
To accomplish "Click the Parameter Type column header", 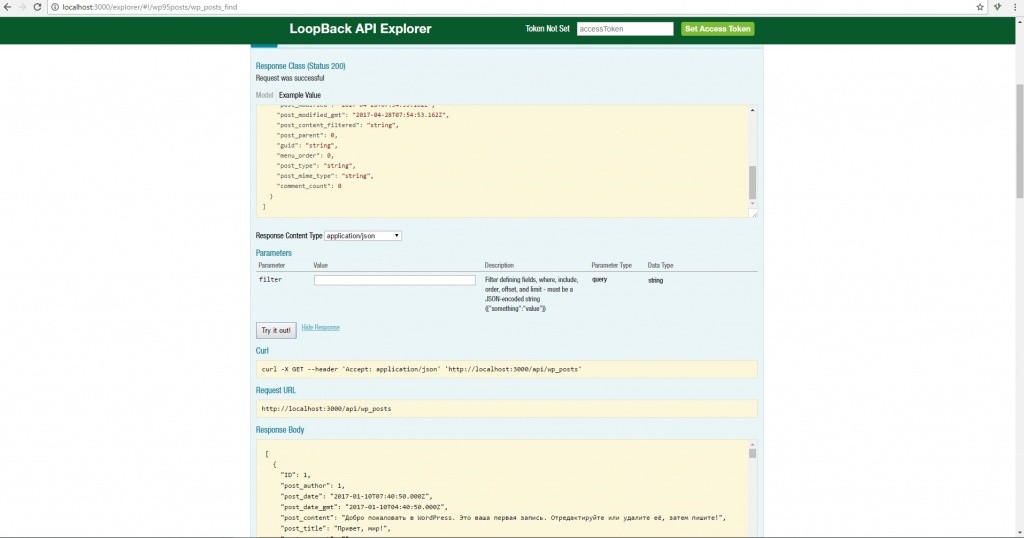I will 611,266.
